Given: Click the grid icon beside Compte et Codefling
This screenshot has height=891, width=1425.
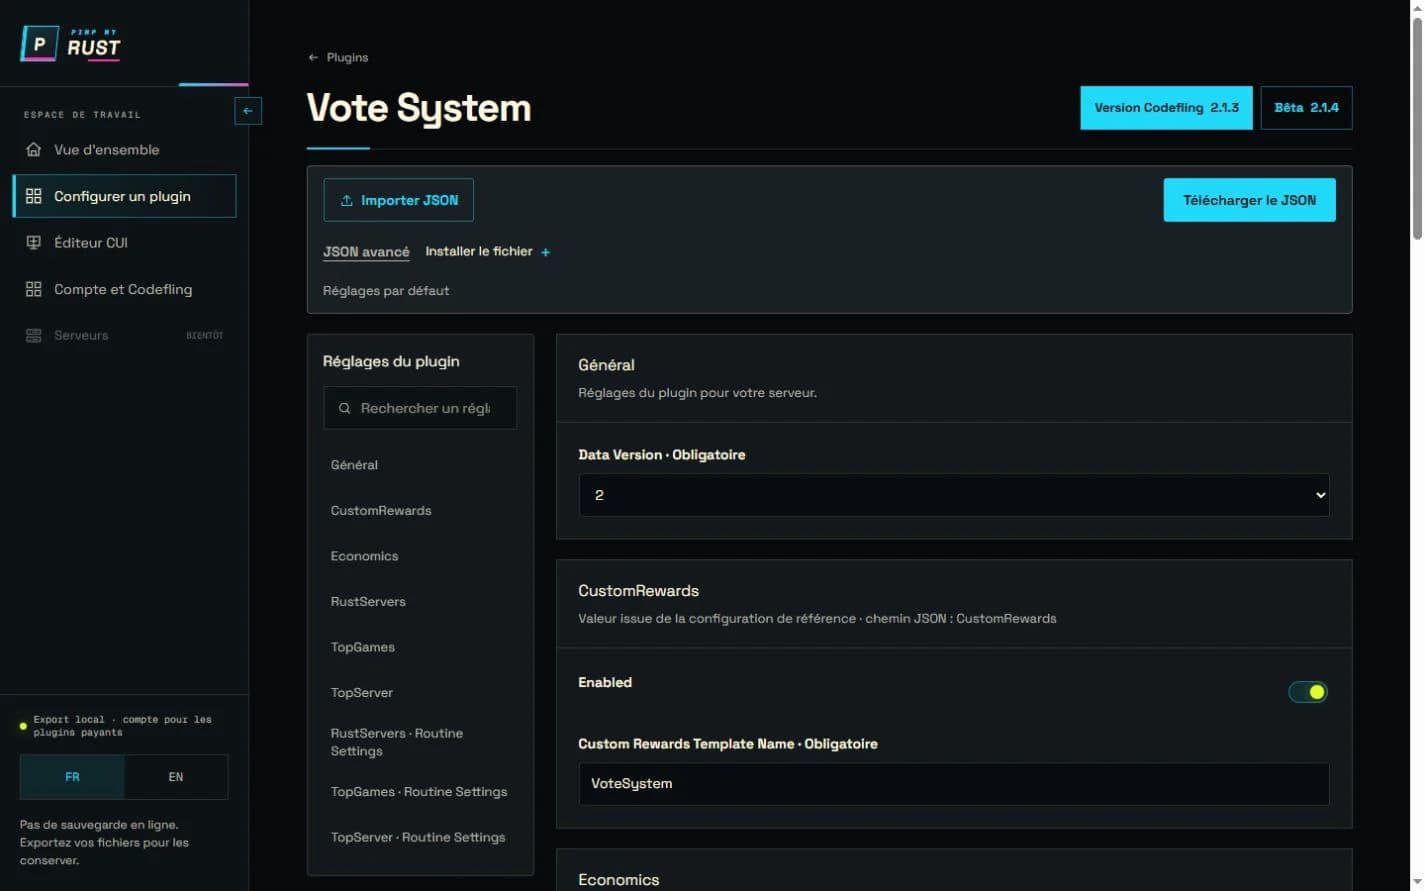Looking at the screenshot, I should tap(34, 289).
